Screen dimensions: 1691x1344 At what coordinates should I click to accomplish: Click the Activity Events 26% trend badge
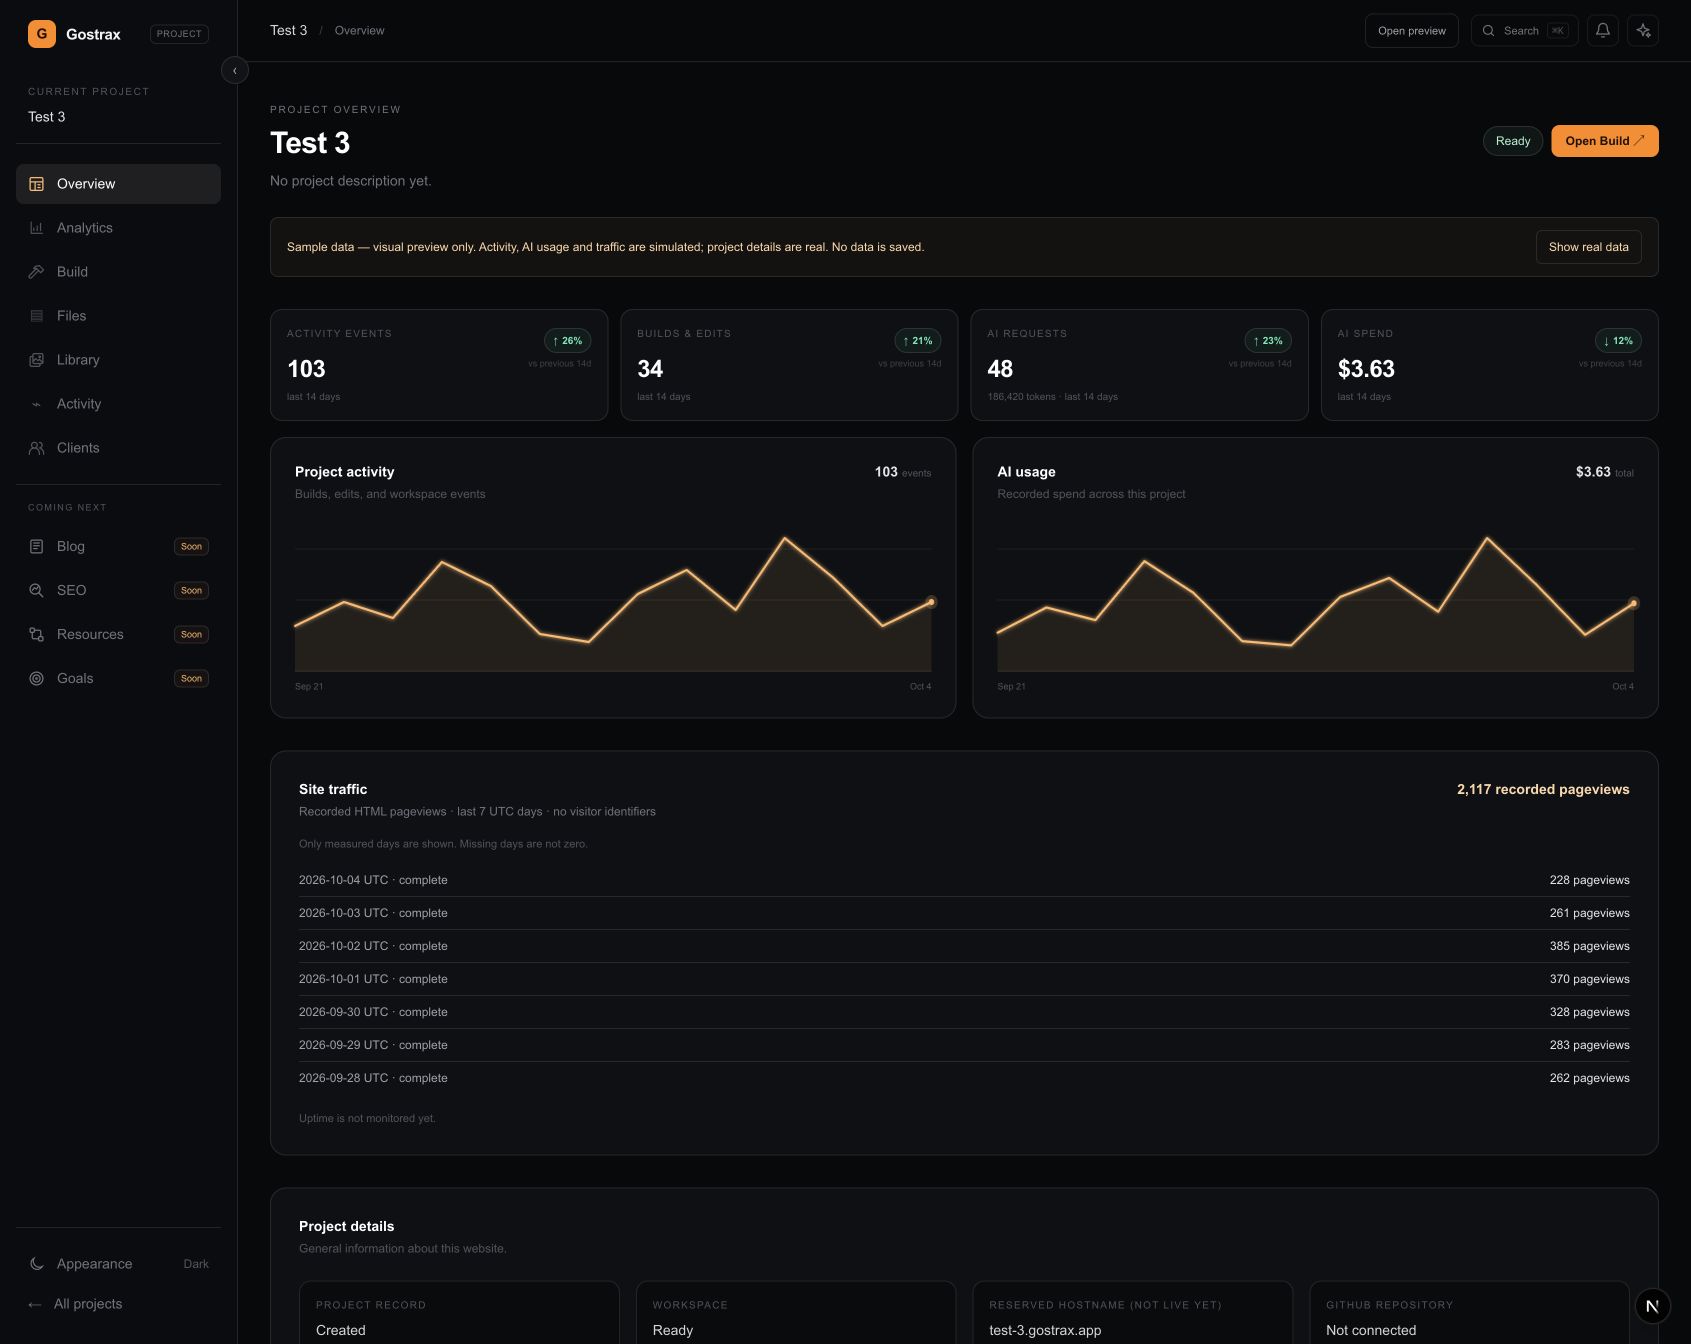567,341
